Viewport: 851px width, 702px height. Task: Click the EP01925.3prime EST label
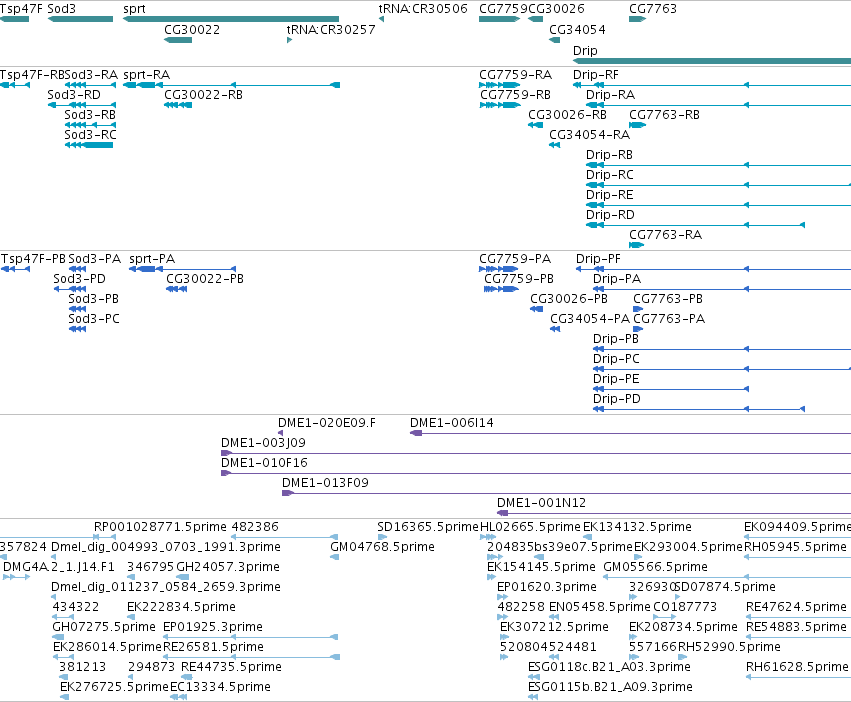[213, 627]
